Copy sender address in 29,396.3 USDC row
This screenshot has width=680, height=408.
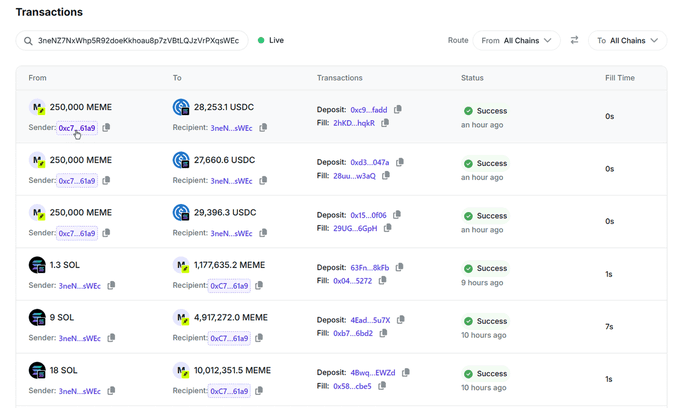click(x=106, y=233)
